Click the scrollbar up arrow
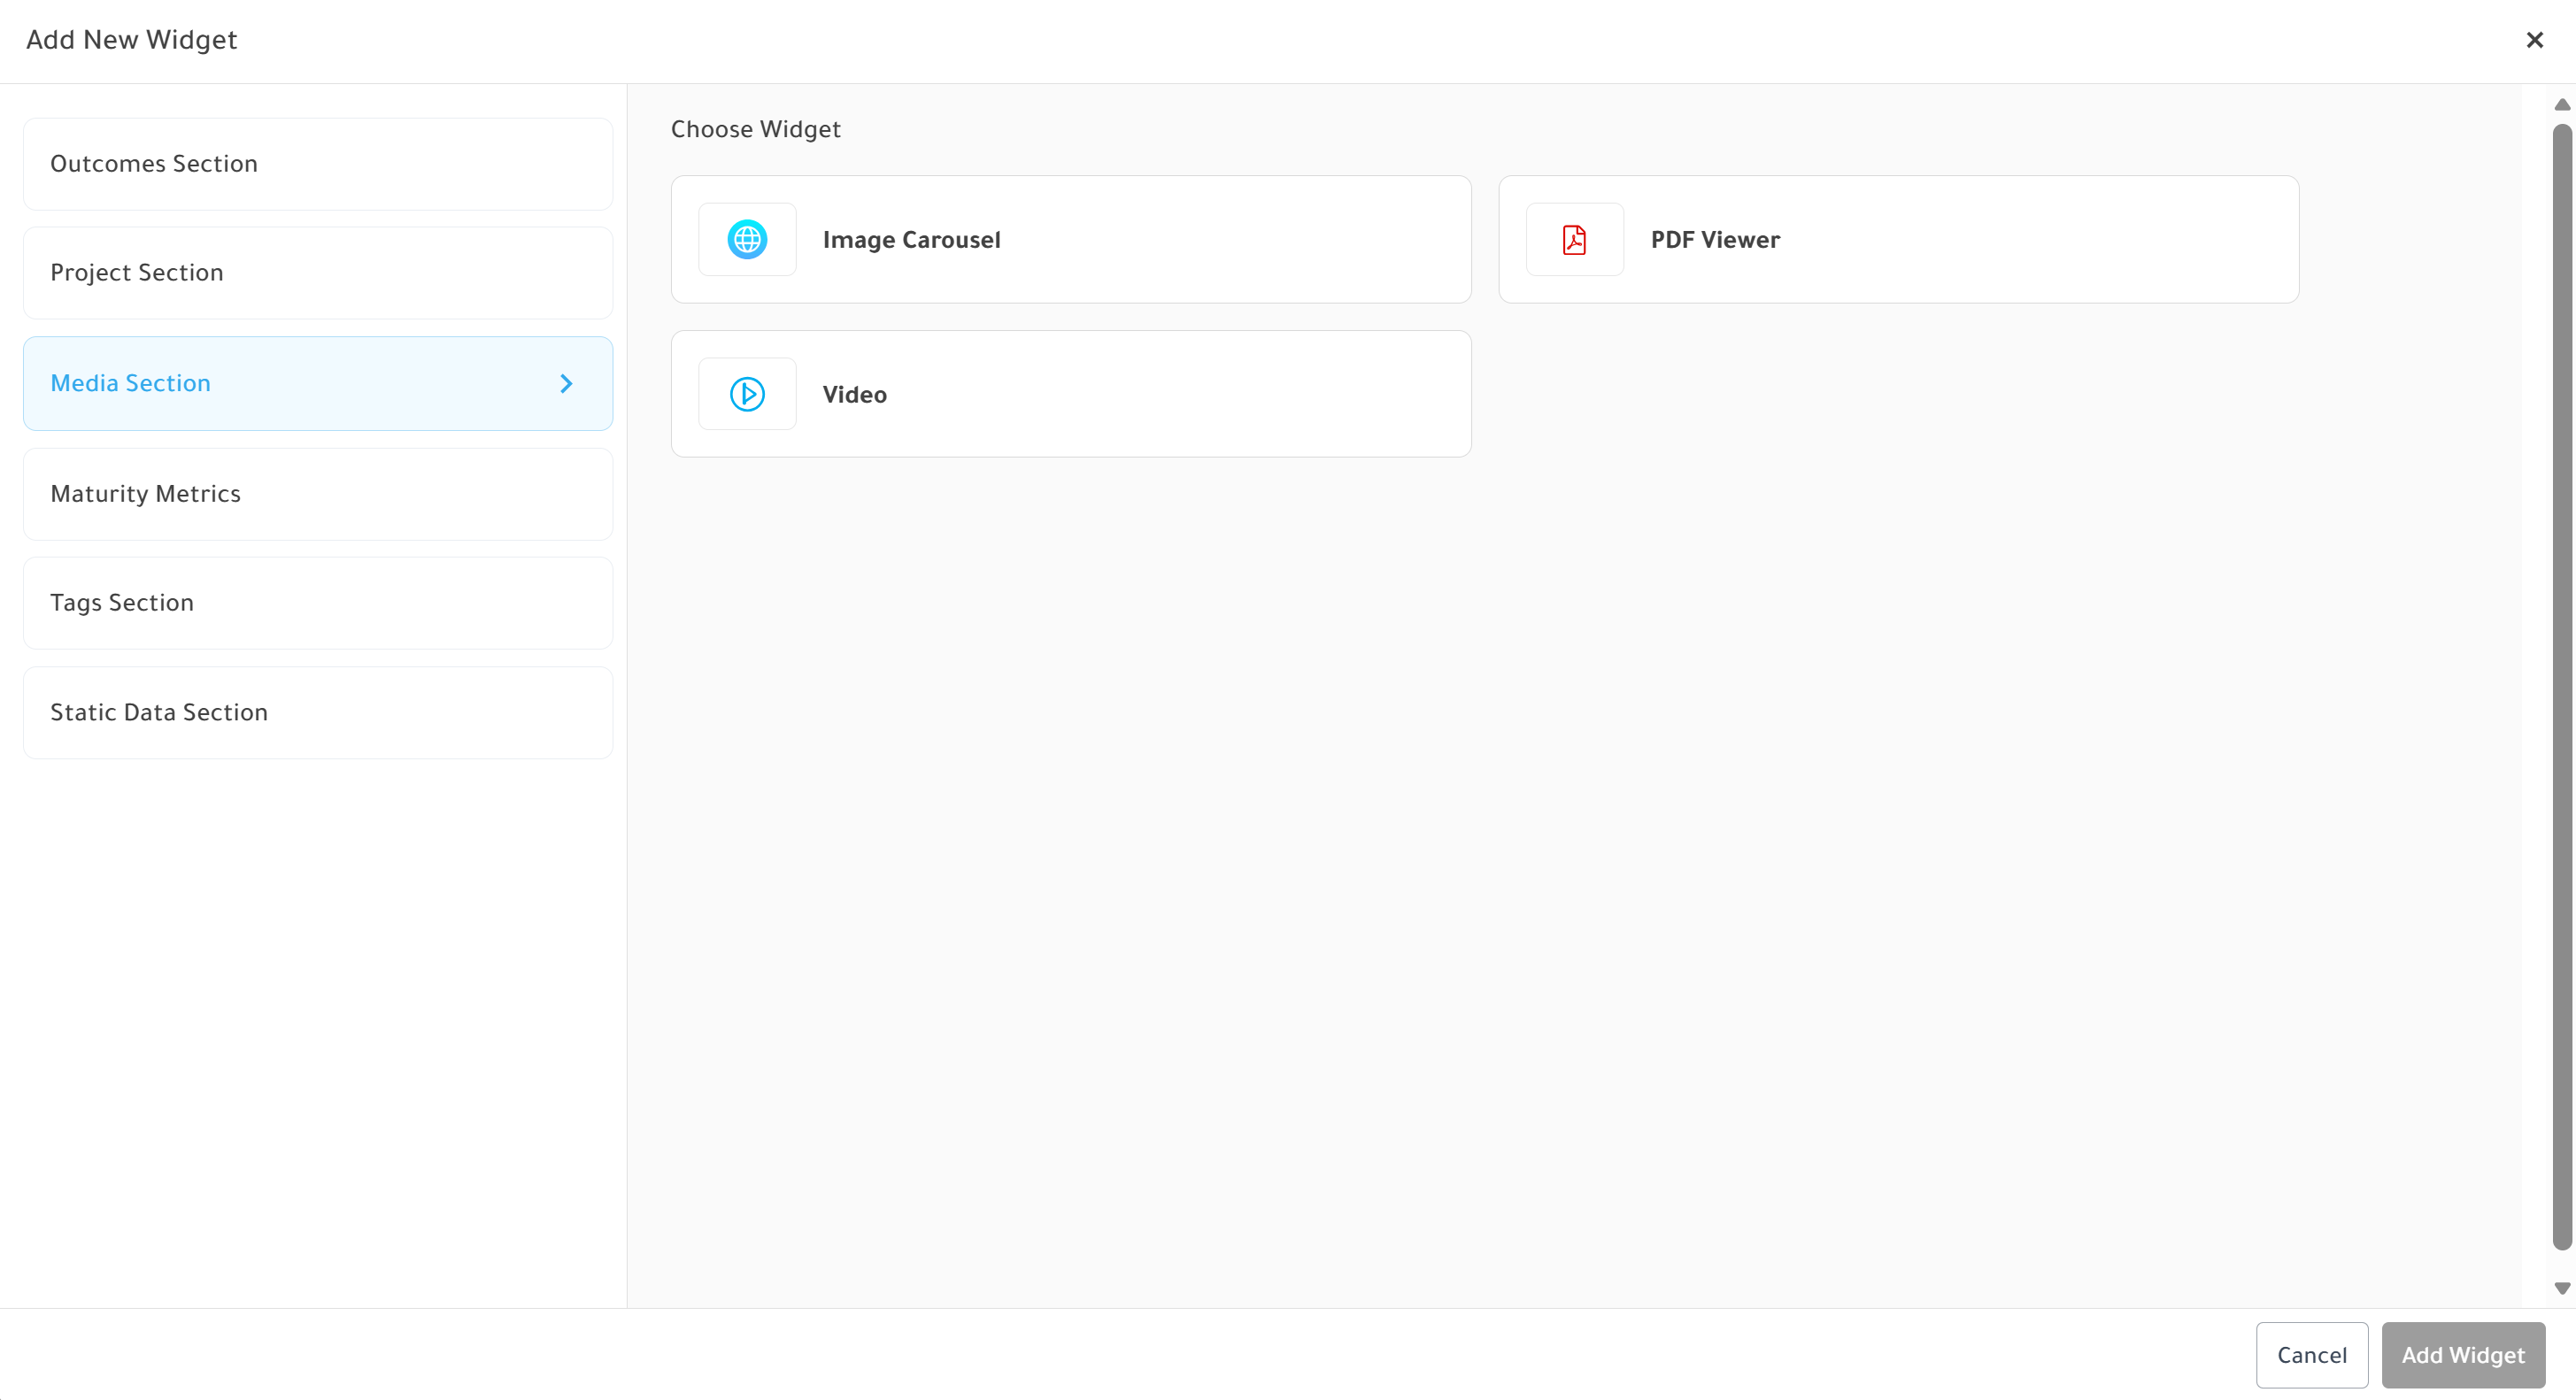 2562,105
